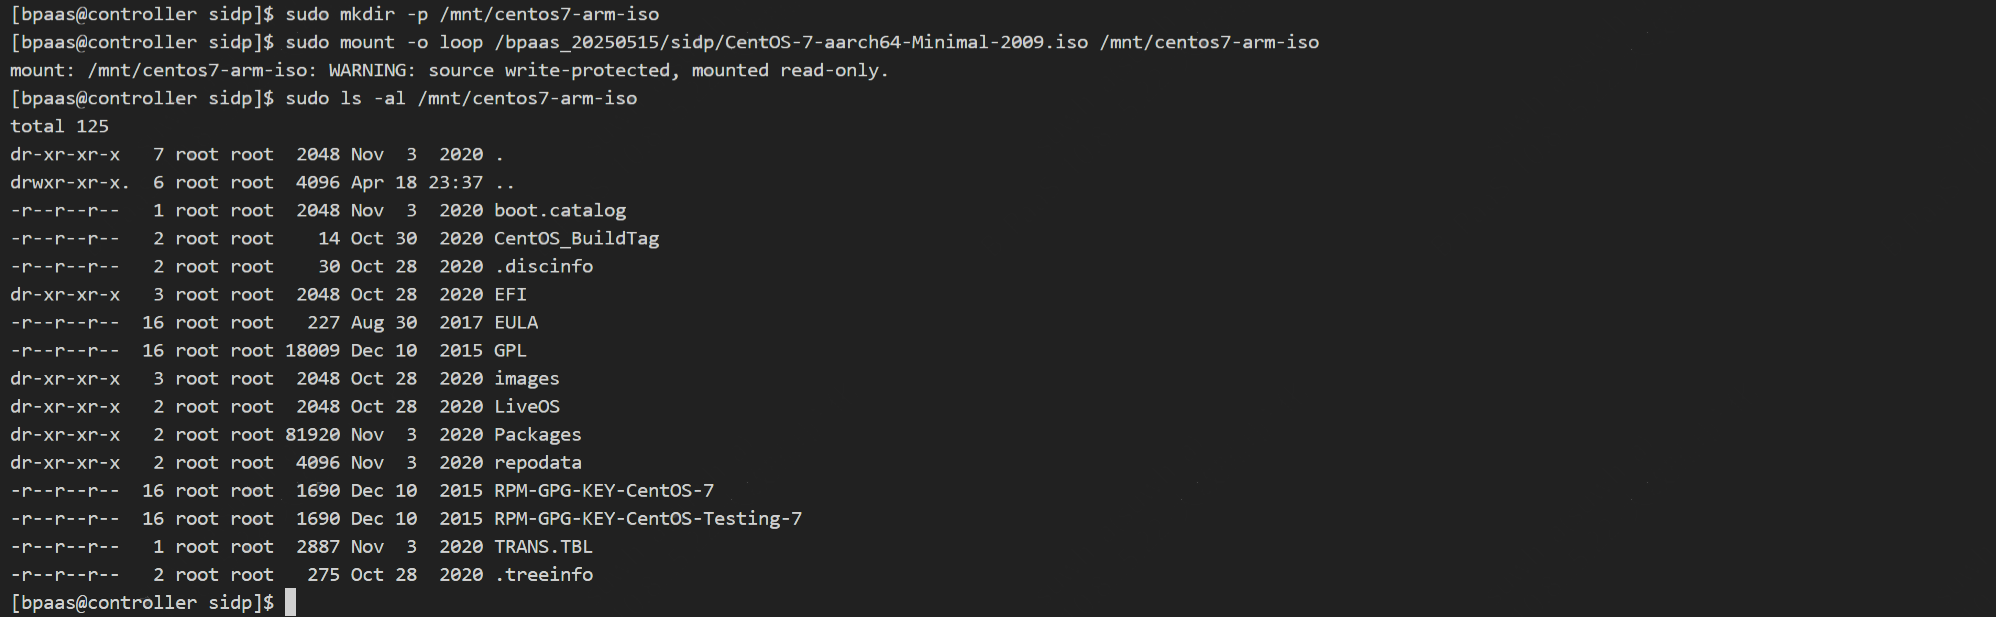Click the terminal cursor block at the prompt
The width and height of the screenshot is (1996, 617).
pyautogui.click(x=290, y=602)
